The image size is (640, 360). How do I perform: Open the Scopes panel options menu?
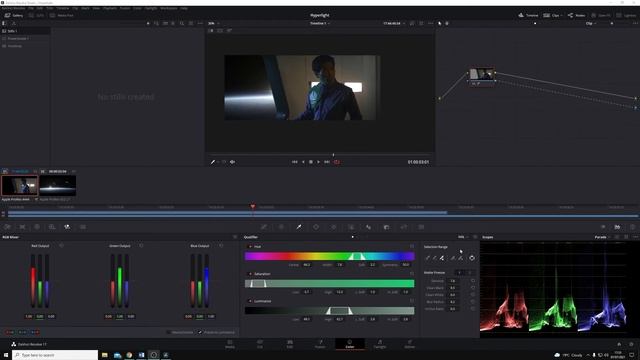(x=635, y=237)
